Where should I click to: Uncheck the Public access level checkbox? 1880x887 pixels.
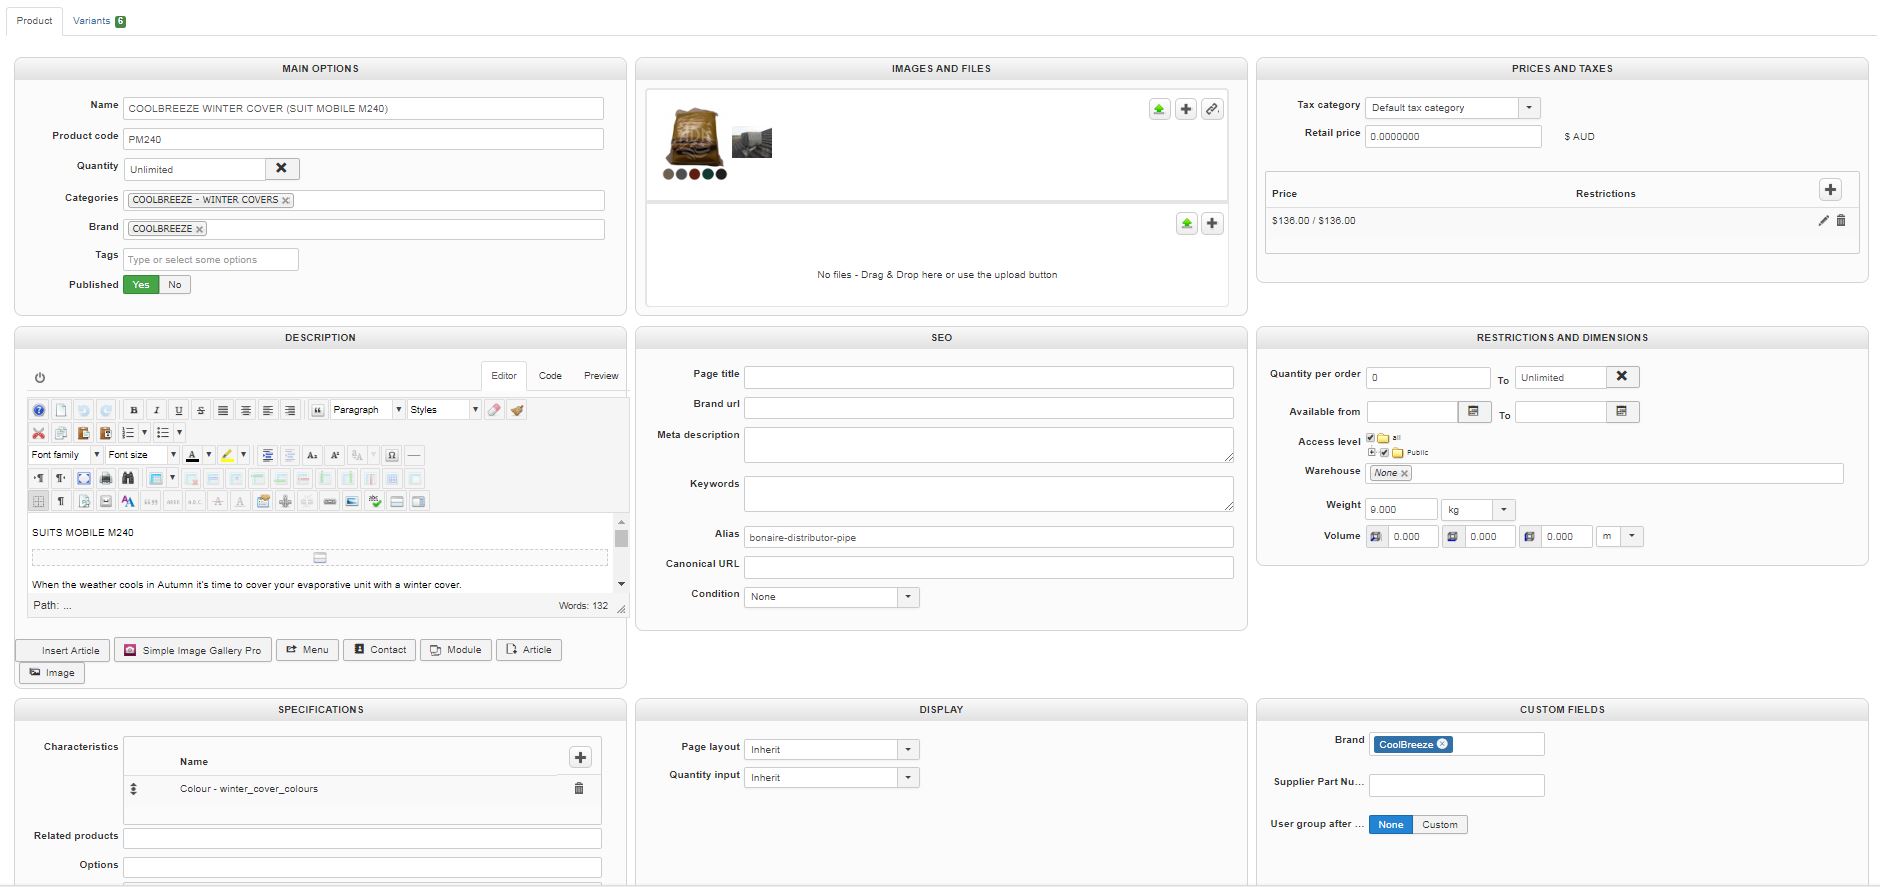1384,453
